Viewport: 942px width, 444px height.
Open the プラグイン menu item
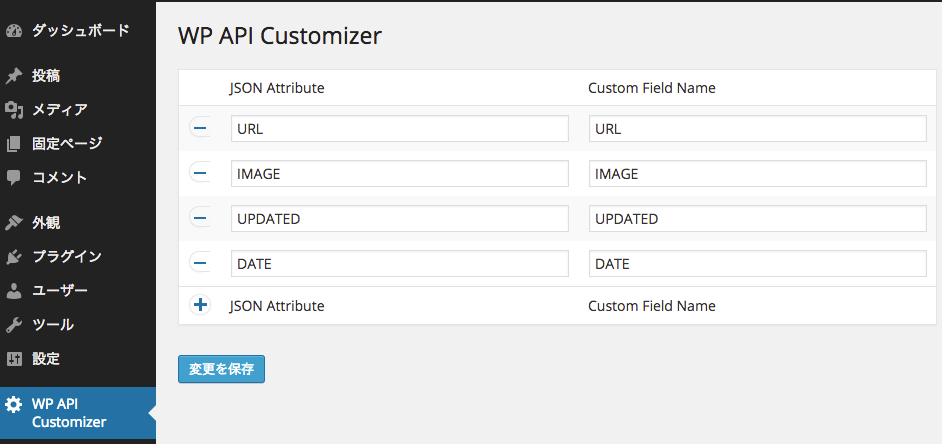(x=77, y=257)
